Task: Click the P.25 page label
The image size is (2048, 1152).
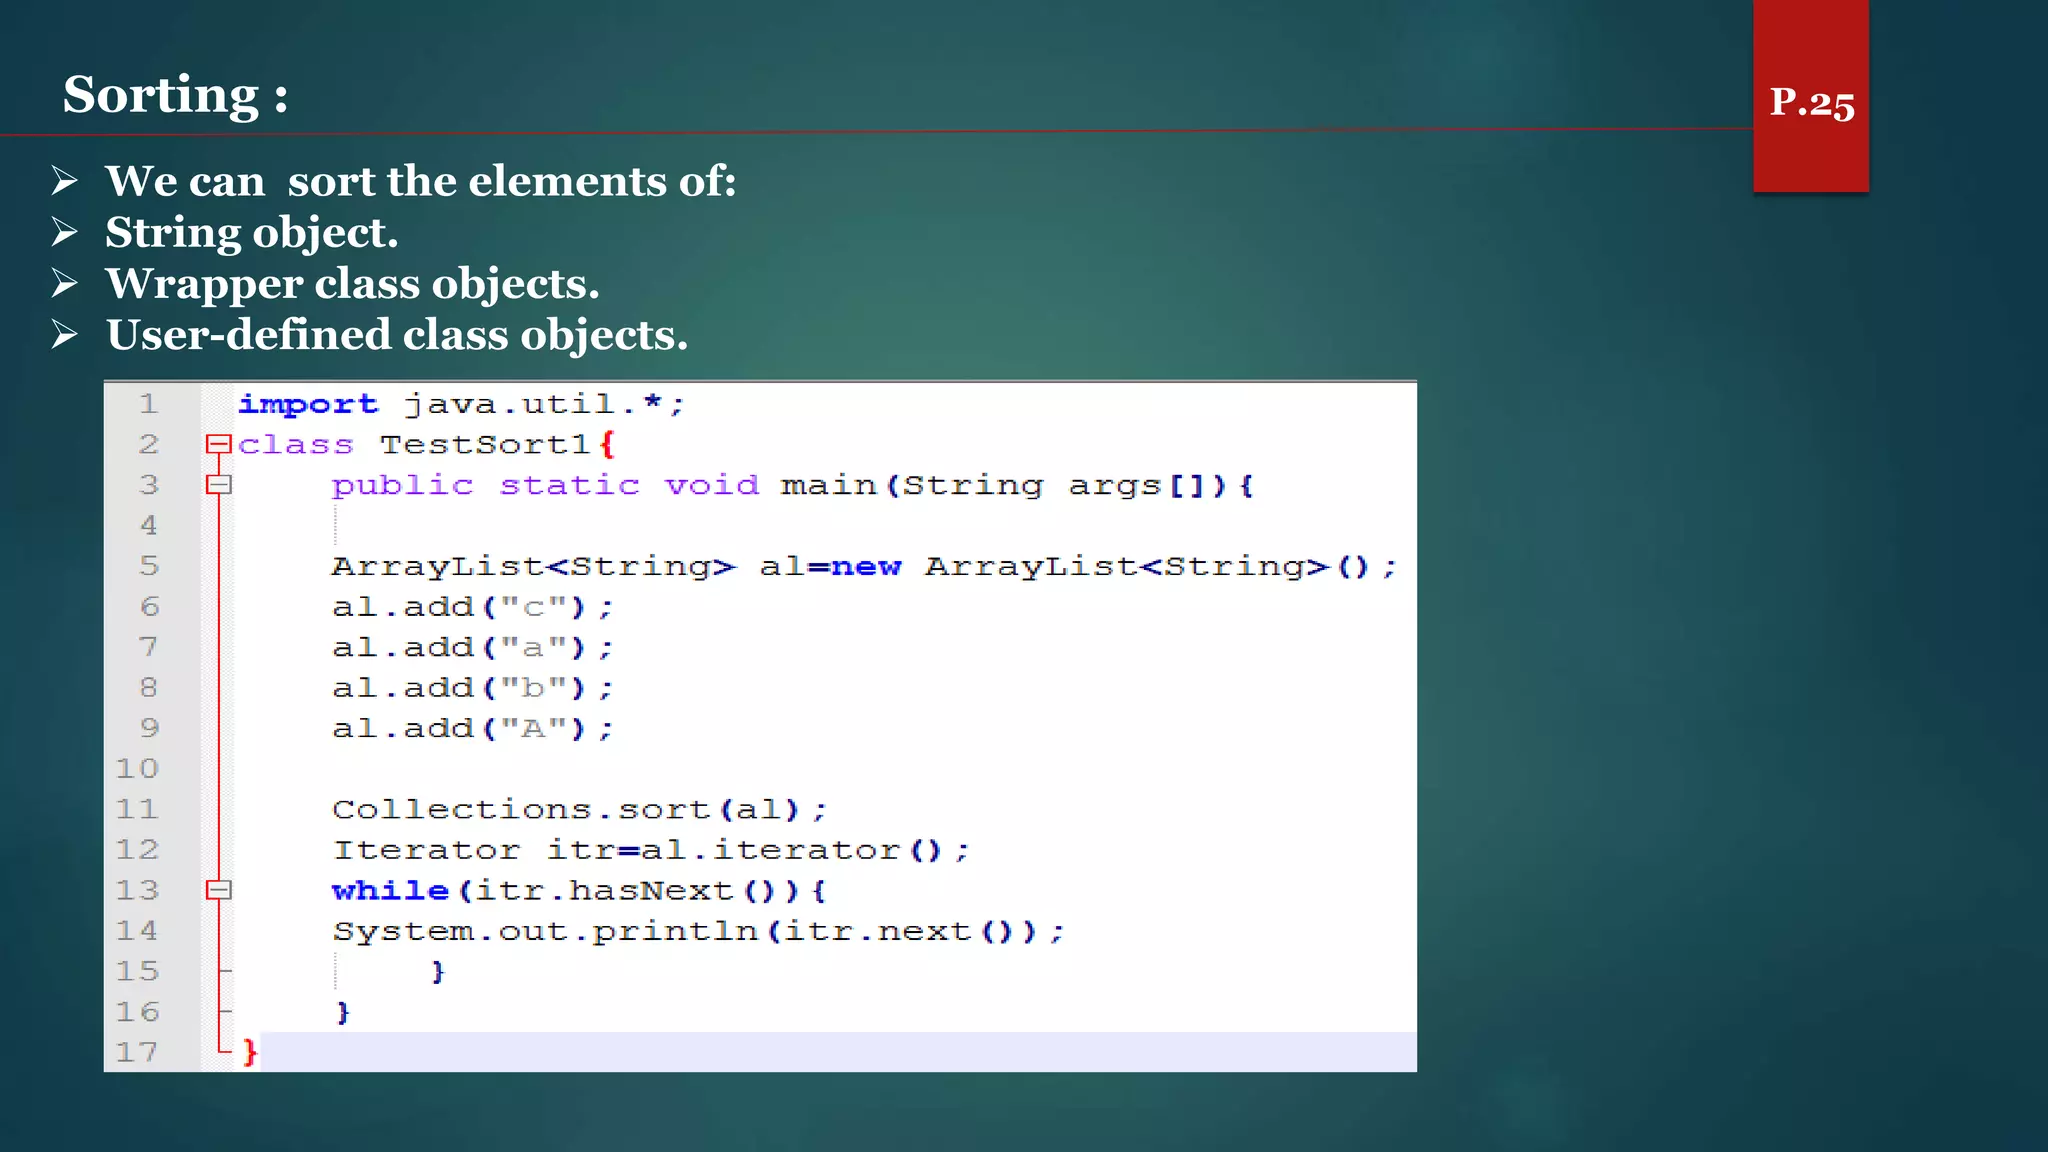Action: pyautogui.click(x=1811, y=102)
